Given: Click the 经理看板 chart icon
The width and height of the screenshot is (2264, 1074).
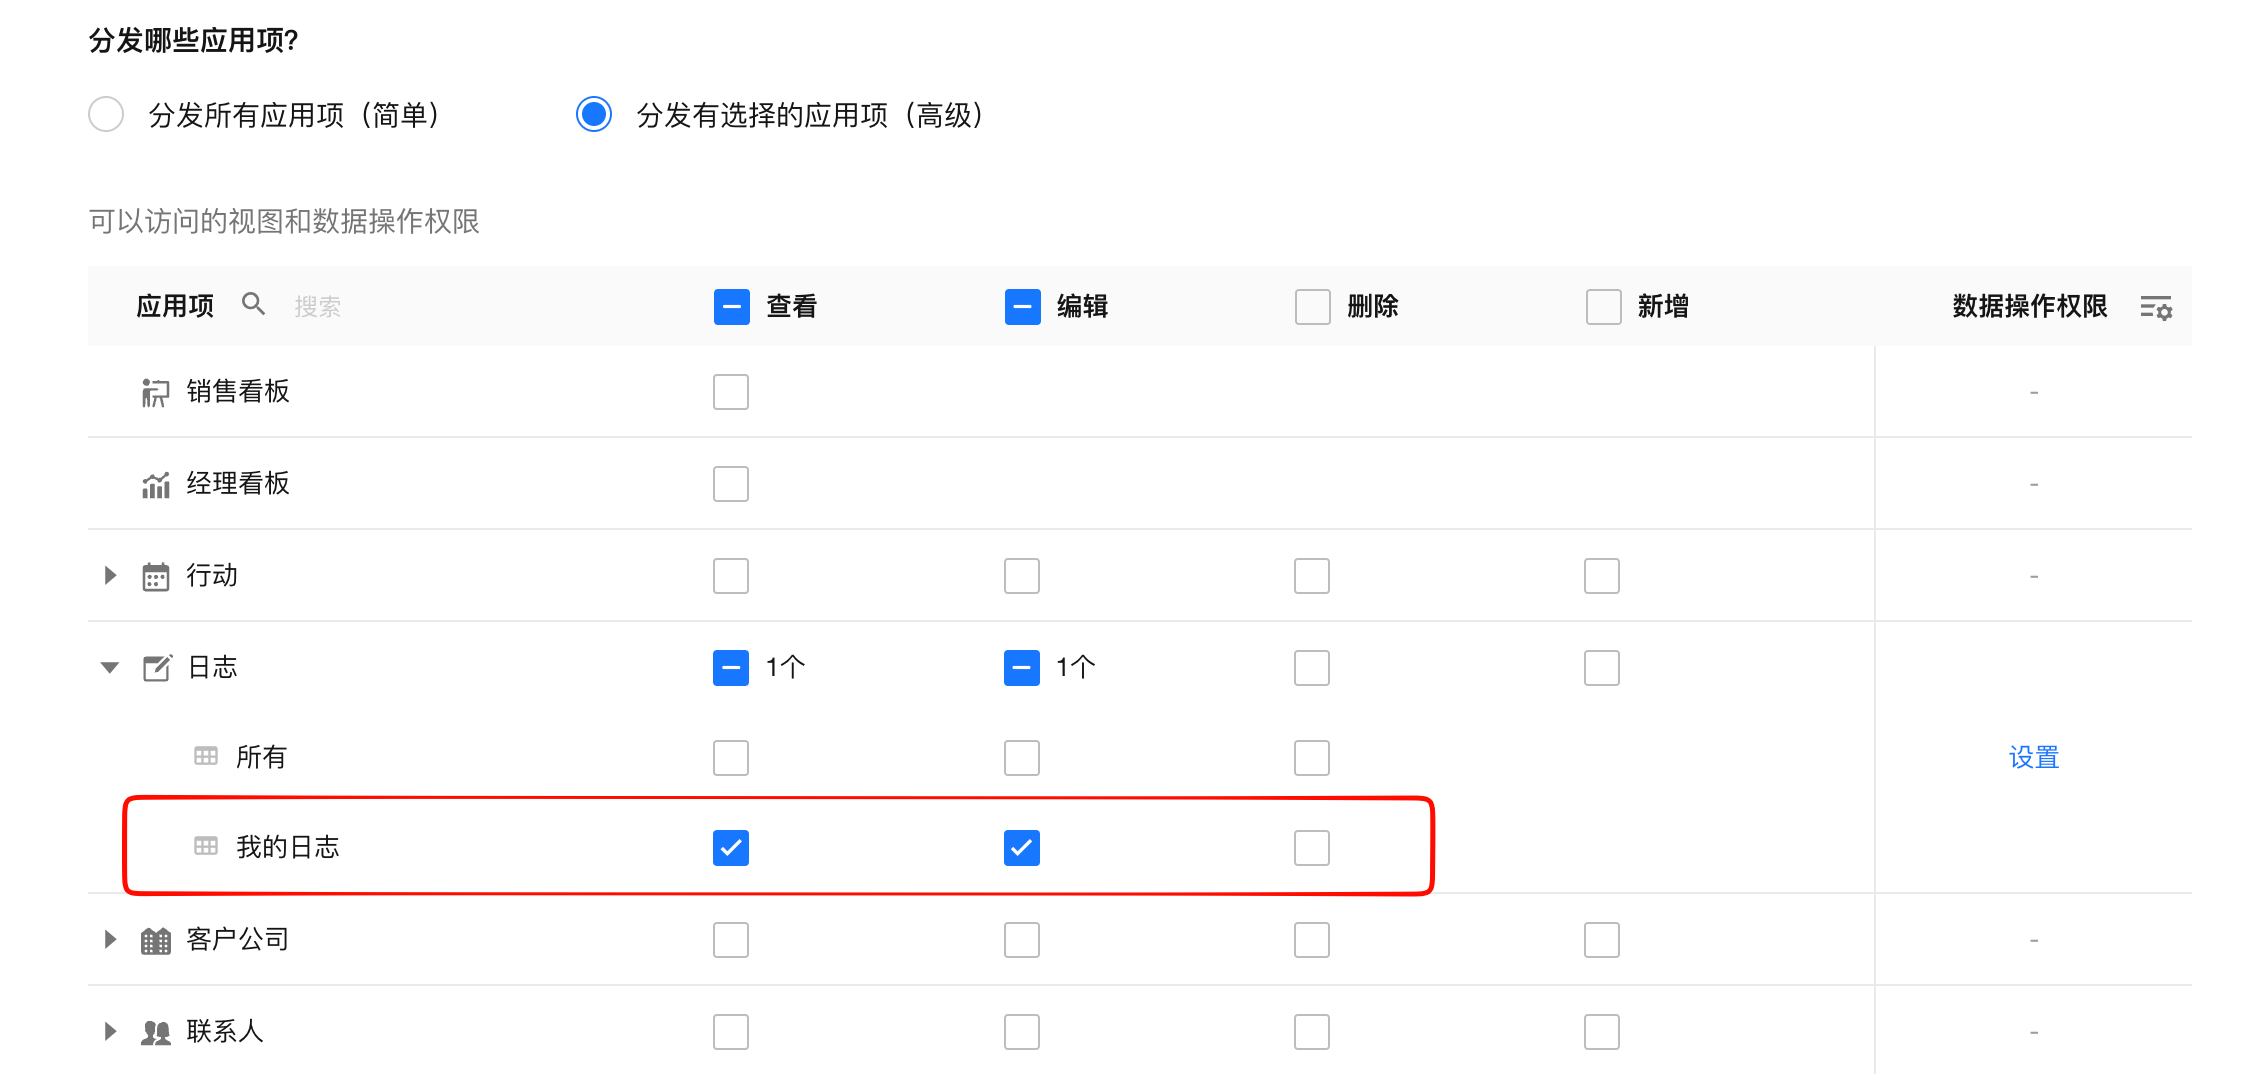Looking at the screenshot, I should coord(155,485).
